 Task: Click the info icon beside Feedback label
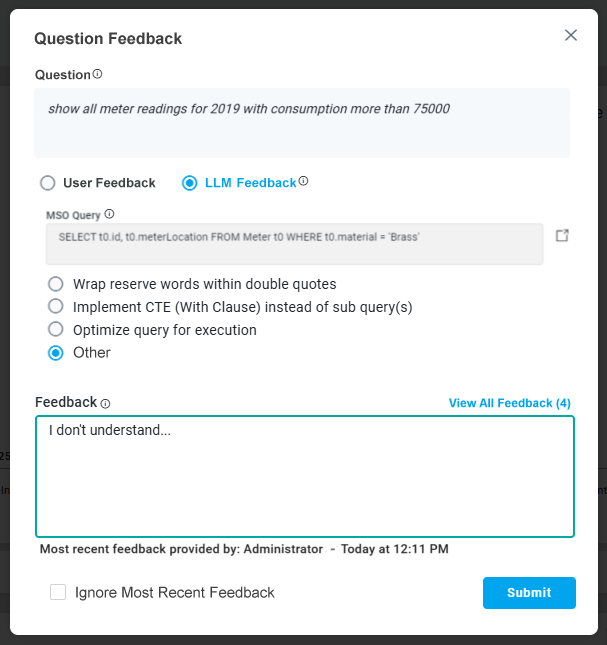[x=105, y=403]
